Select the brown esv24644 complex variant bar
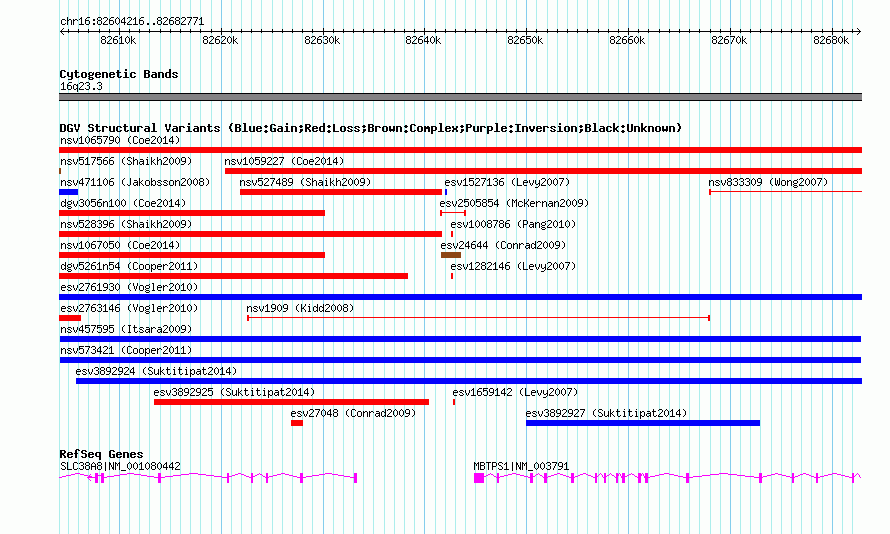 451,255
